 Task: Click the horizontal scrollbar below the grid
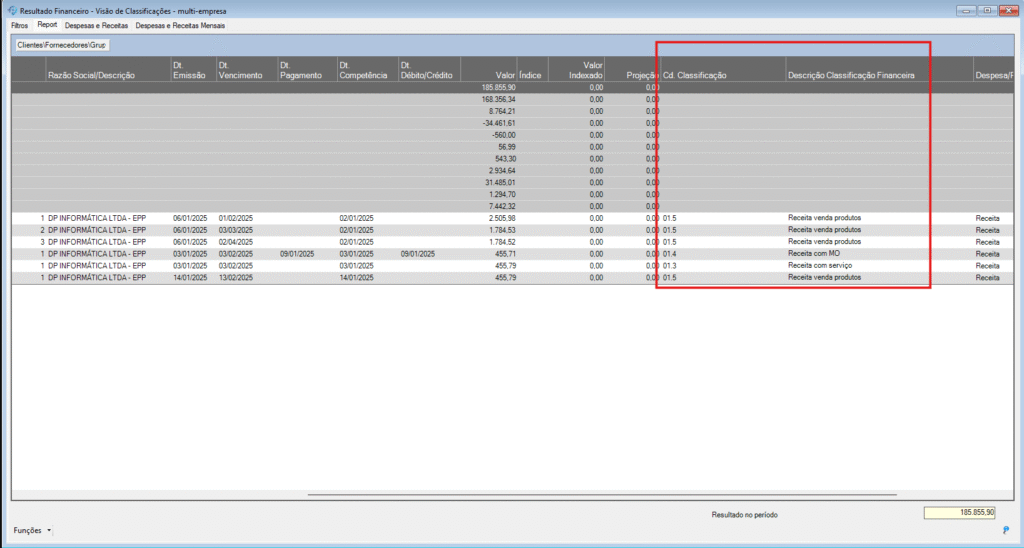(x=602, y=494)
